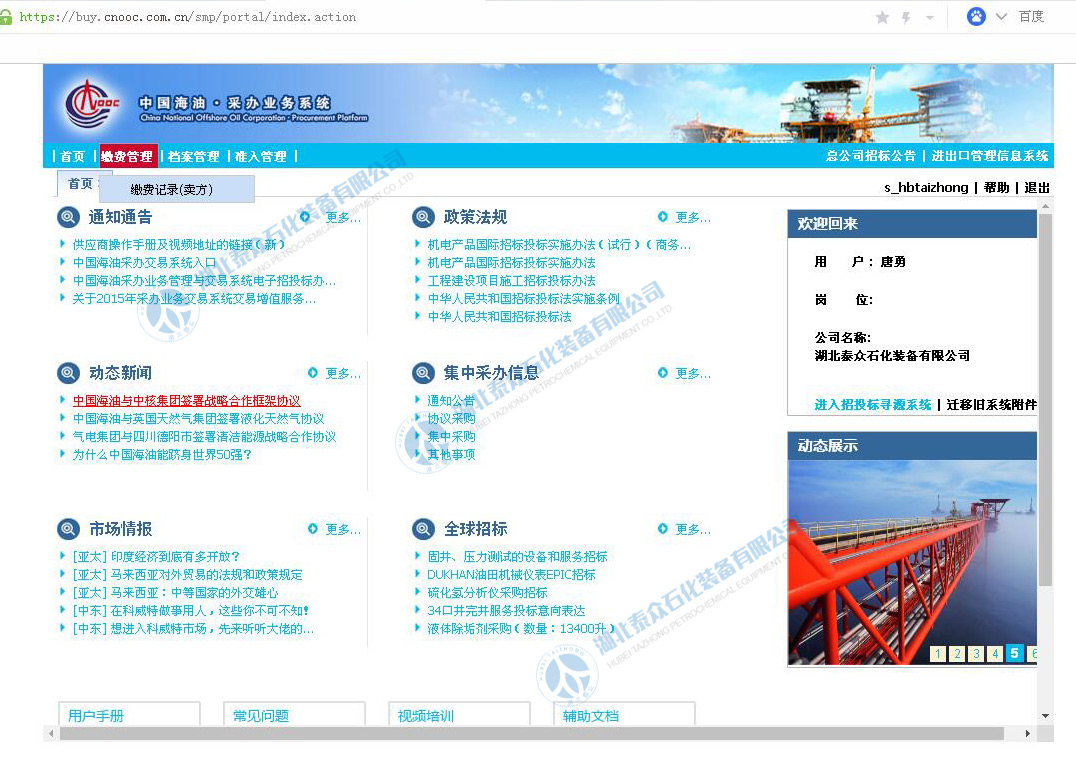
Task: Open 34口井完井服务投标意向表达 tender
Action: click(506, 611)
